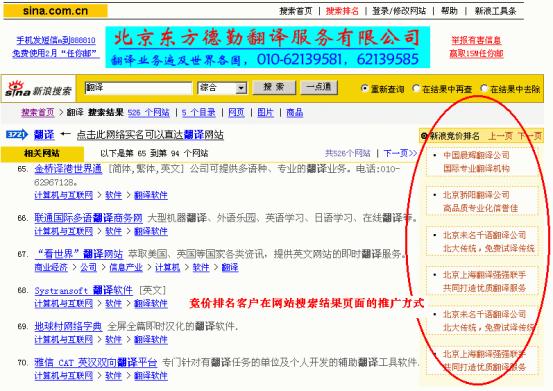Click the blue 3721 arrow icon
Image resolution: width=553 pixels, height=391 pixels.
coord(17,134)
